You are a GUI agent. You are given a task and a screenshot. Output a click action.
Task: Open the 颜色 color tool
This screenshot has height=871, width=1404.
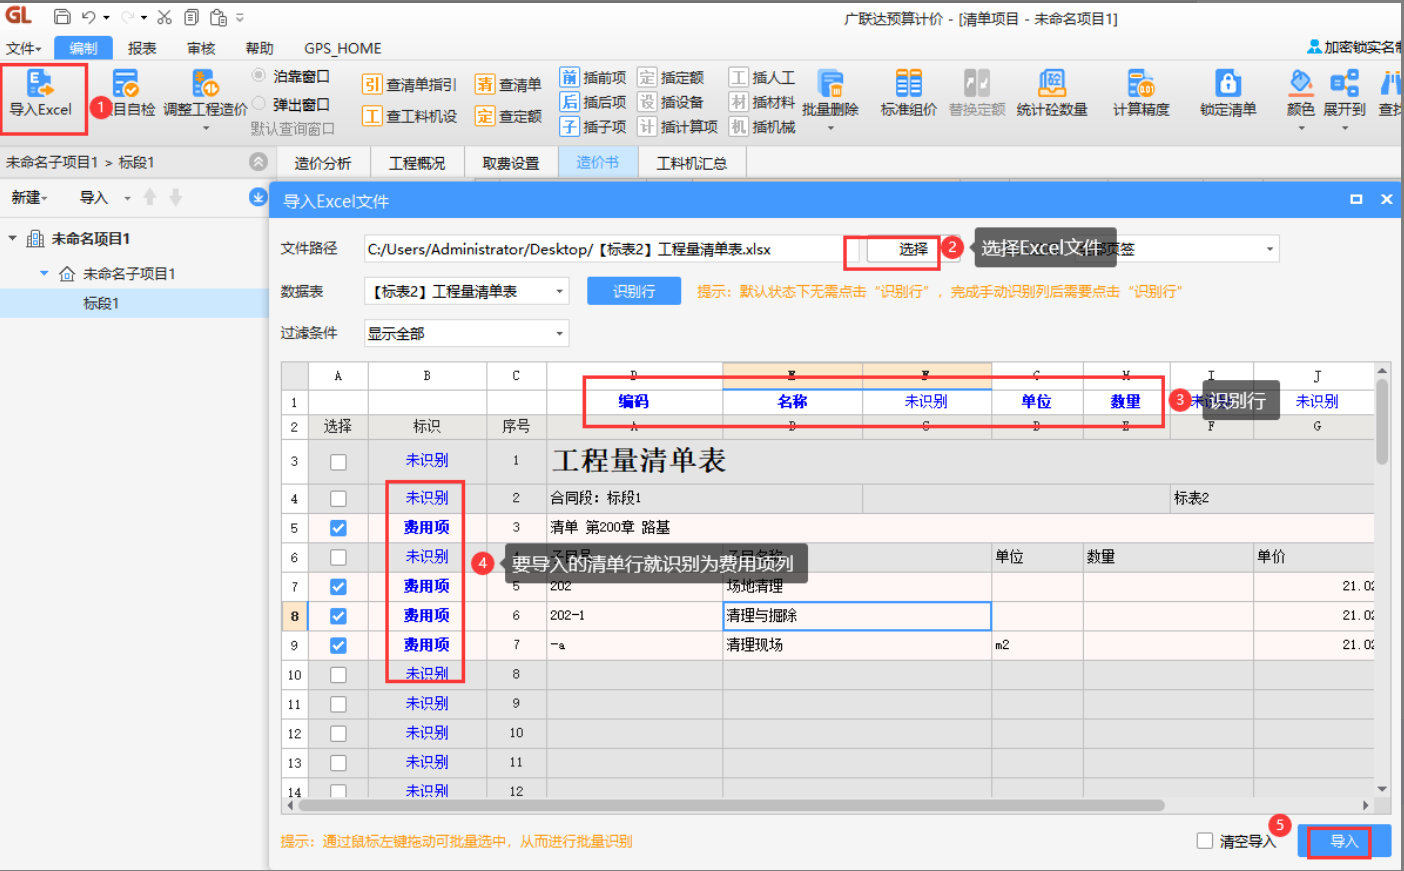coord(1300,97)
